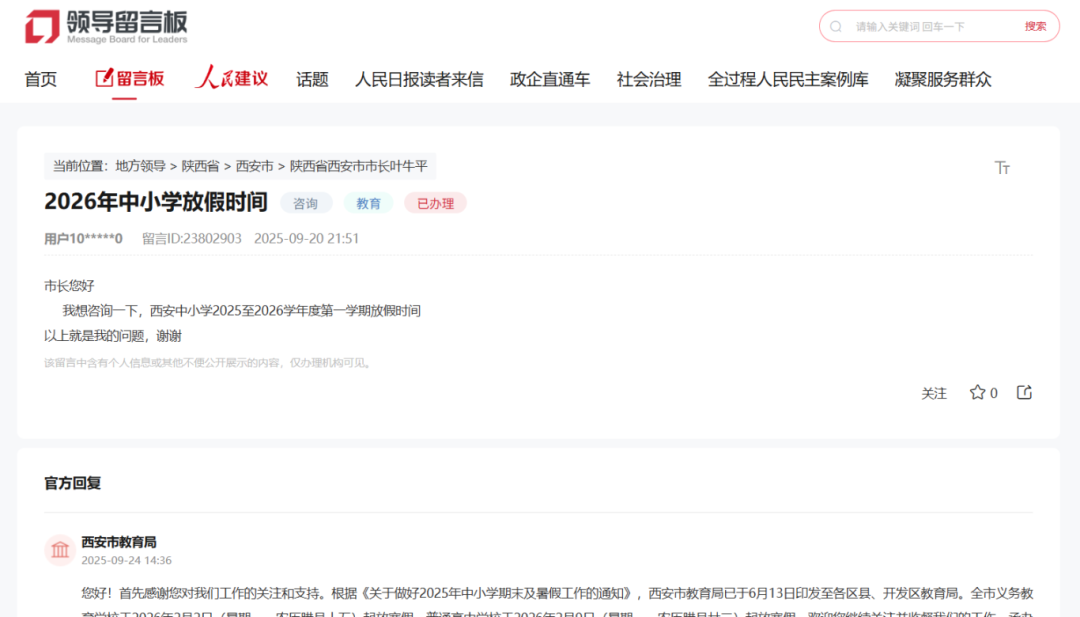Open 全过程人民民主案例库 menu item
This screenshot has height=617, width=1080.
click(788, 80)
